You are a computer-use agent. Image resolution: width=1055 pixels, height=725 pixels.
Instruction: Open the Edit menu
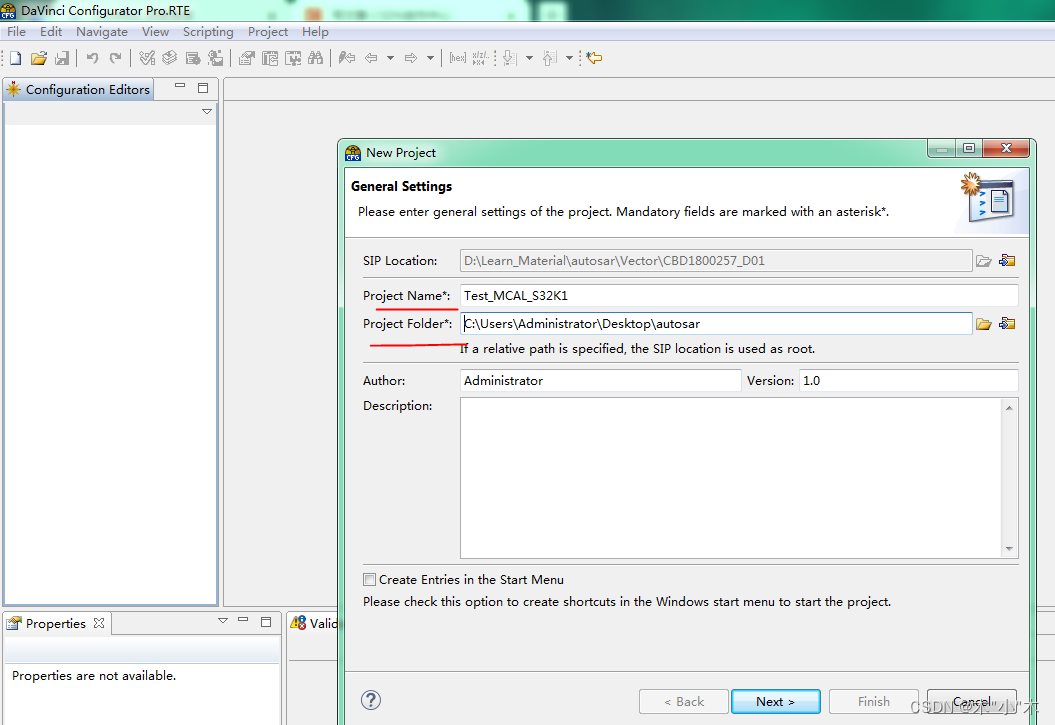[50, 32]
